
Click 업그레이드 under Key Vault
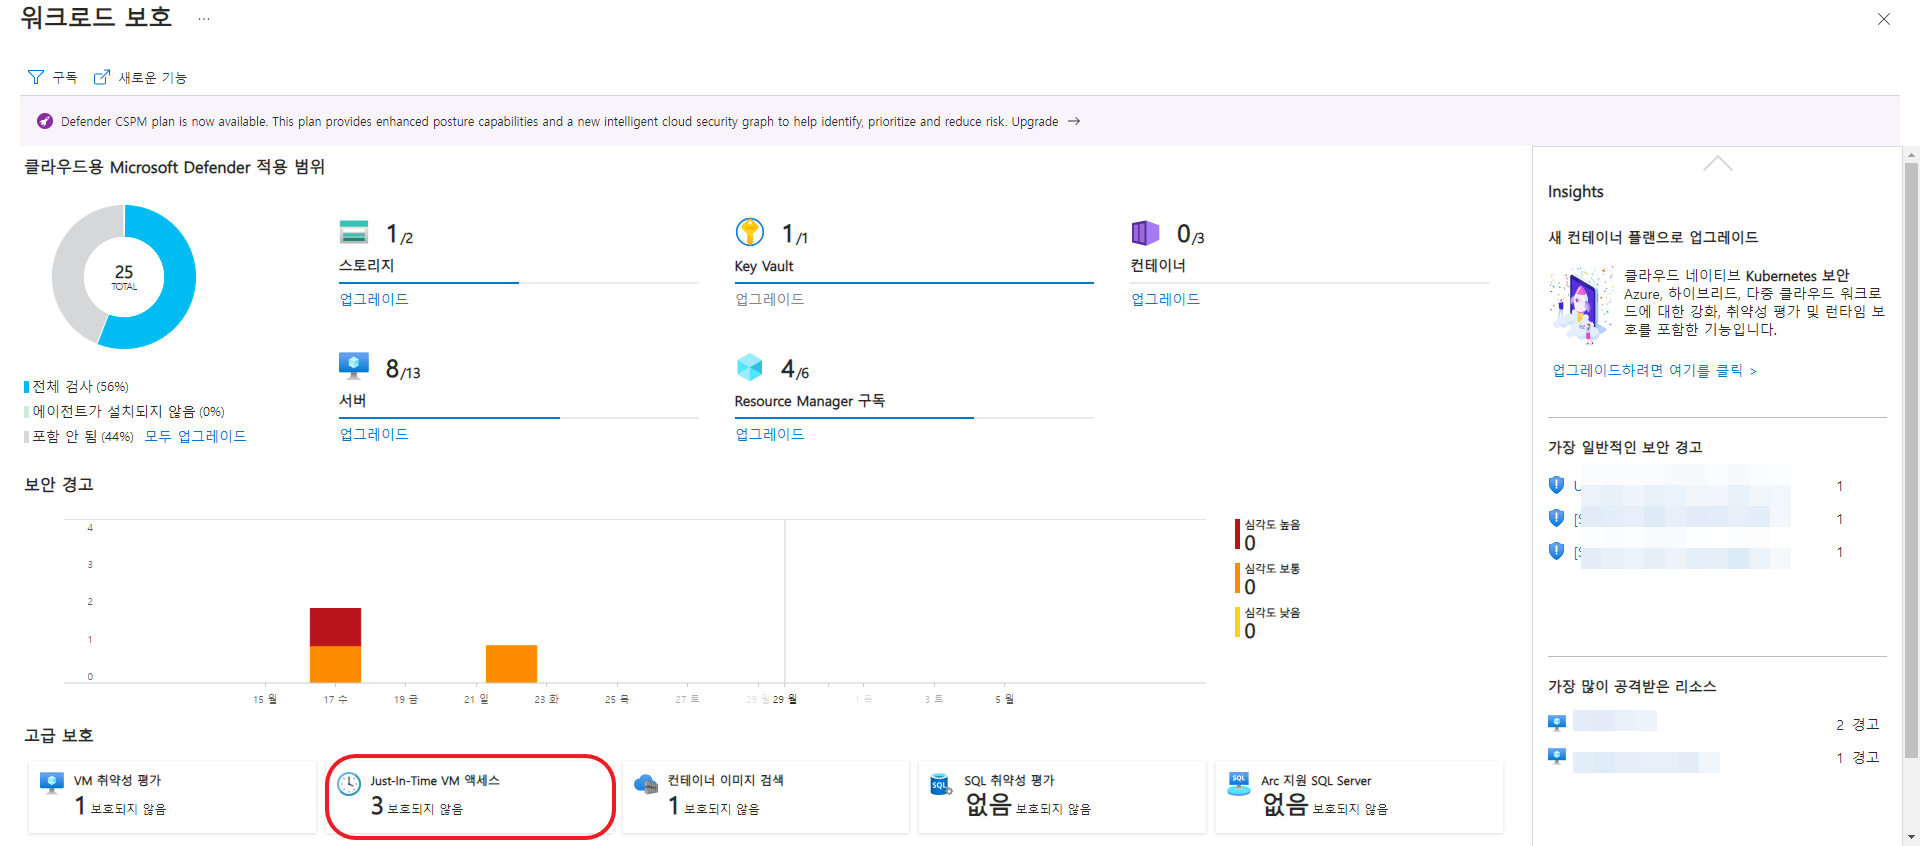(769, 299)
